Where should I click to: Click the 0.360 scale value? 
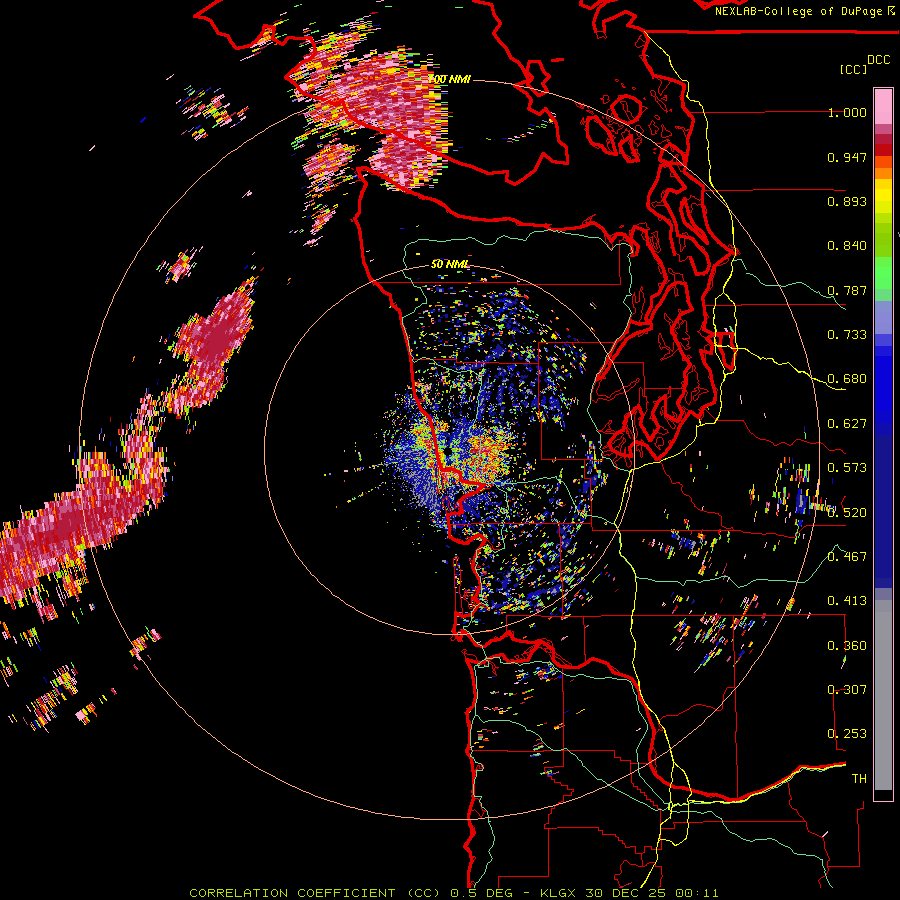[x=847, y=645]
